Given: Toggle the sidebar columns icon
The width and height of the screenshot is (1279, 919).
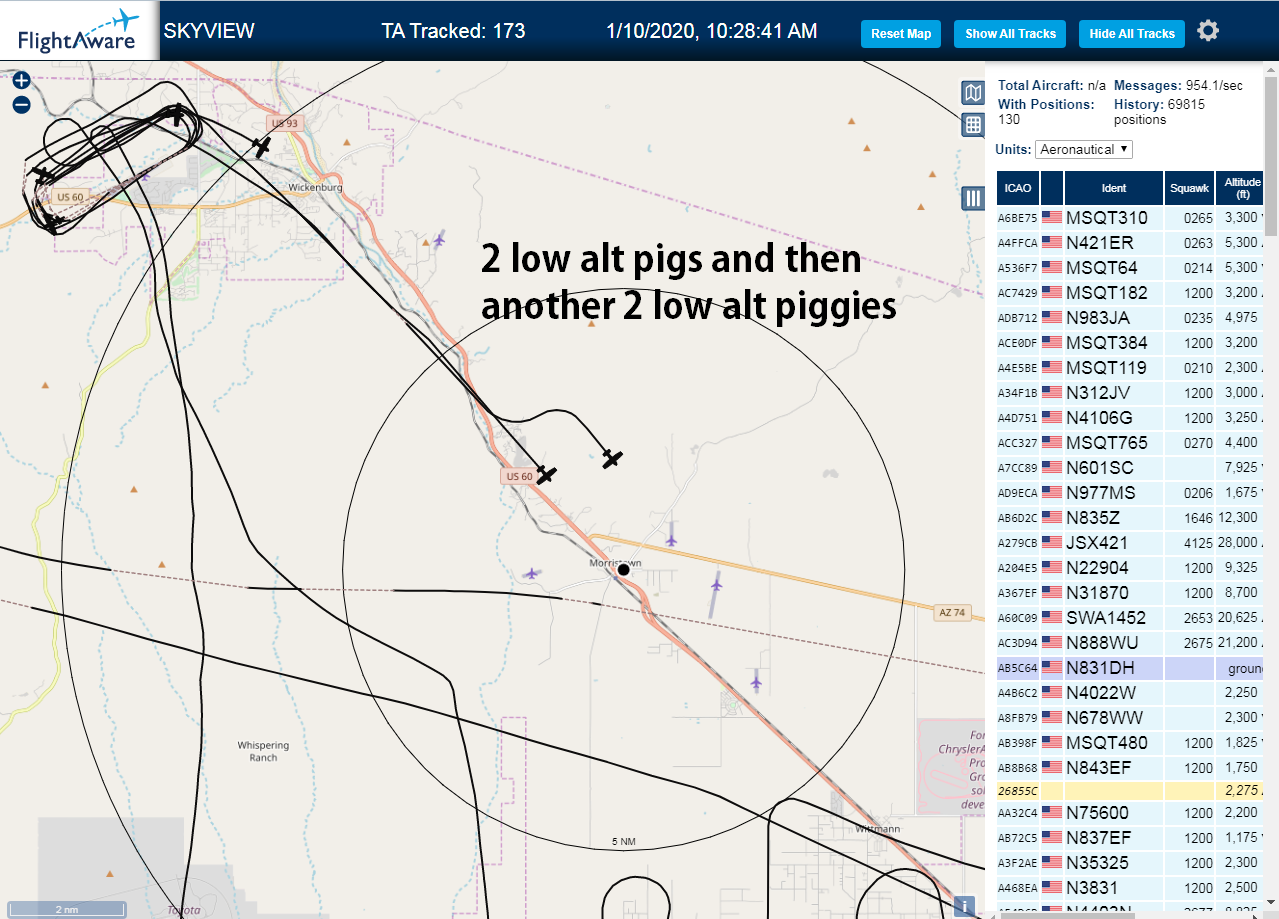Looking at the screenshot, I should [x=973, y=198].
